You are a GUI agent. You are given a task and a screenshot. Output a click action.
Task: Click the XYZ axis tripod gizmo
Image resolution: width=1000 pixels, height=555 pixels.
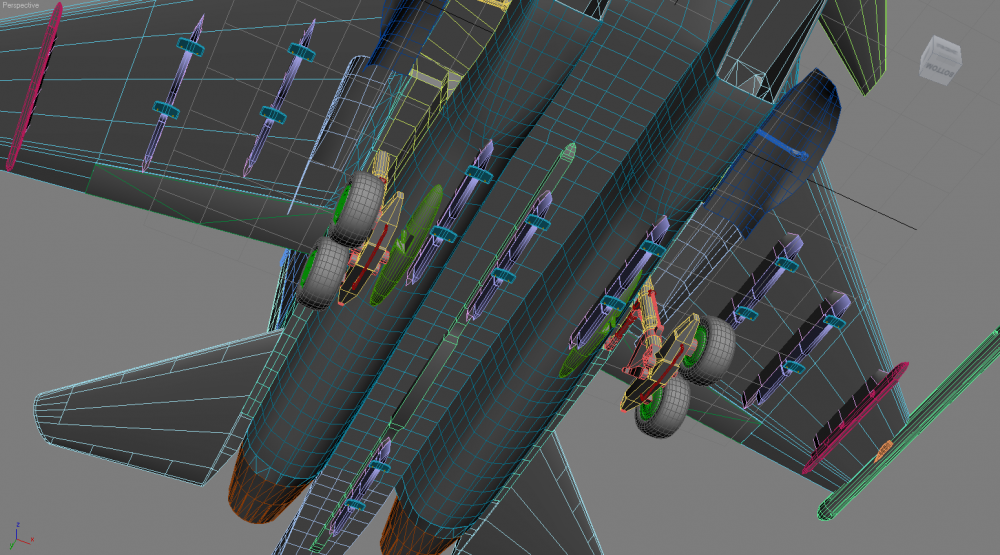21,536
